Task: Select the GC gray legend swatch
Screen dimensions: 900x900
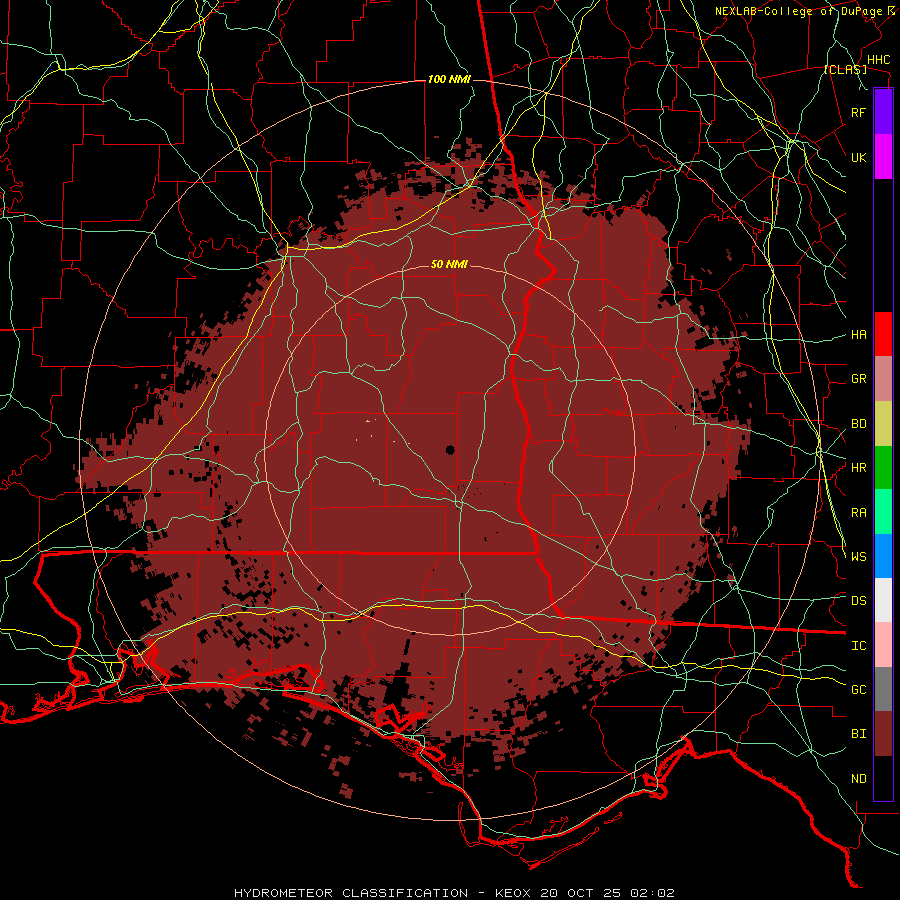Action: click(883, 689)
